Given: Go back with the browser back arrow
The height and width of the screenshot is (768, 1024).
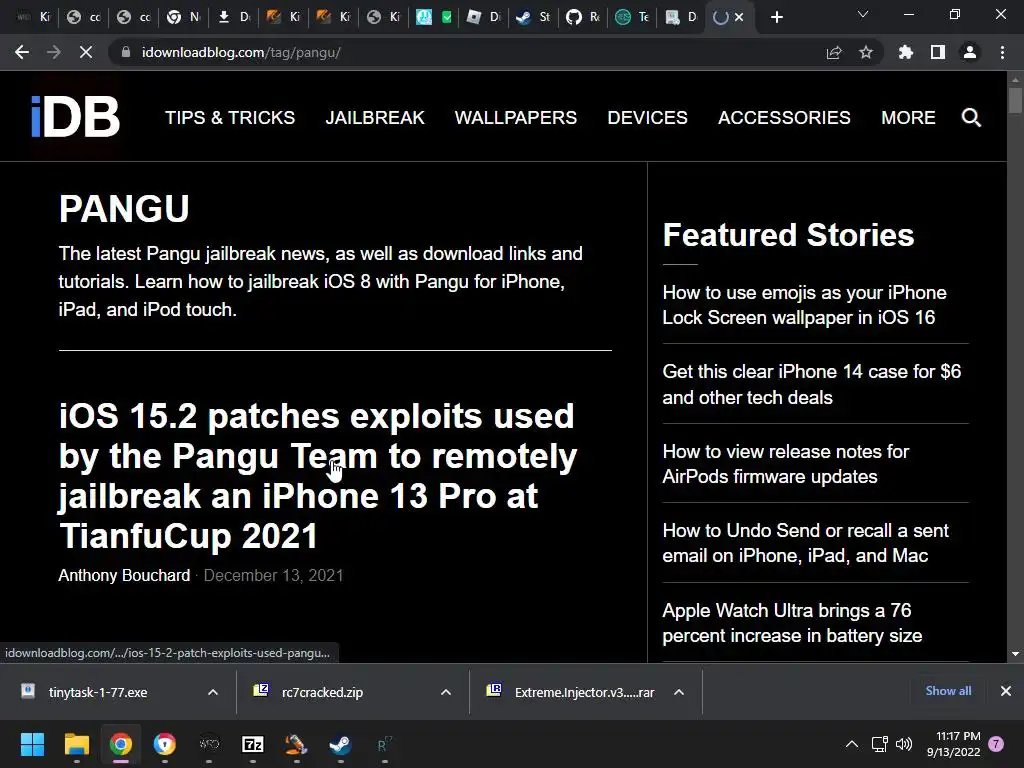Looking at the screenshot, I should tap(22, 52).
